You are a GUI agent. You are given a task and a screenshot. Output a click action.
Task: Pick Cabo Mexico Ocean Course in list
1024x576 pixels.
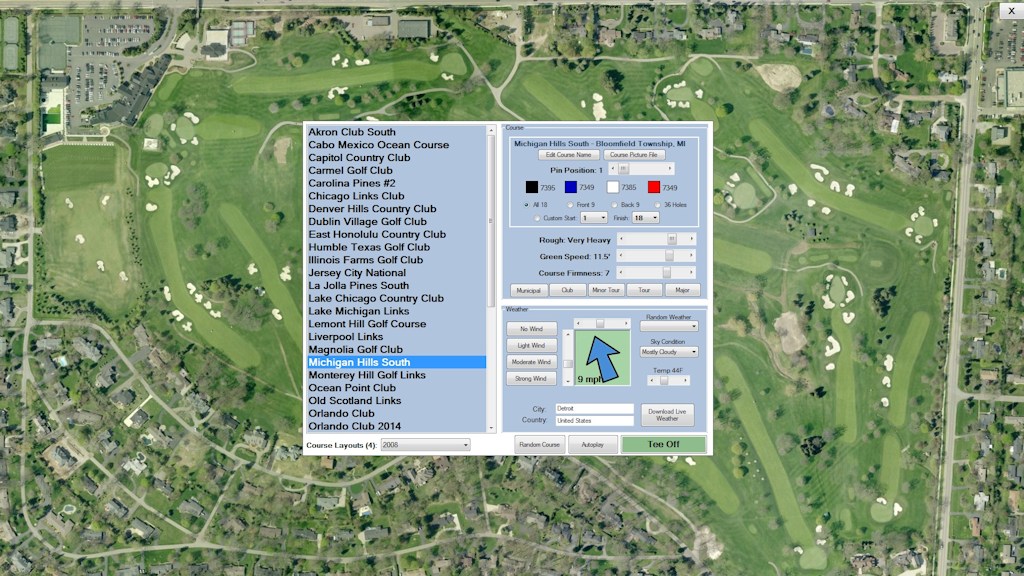coord(378,145)
